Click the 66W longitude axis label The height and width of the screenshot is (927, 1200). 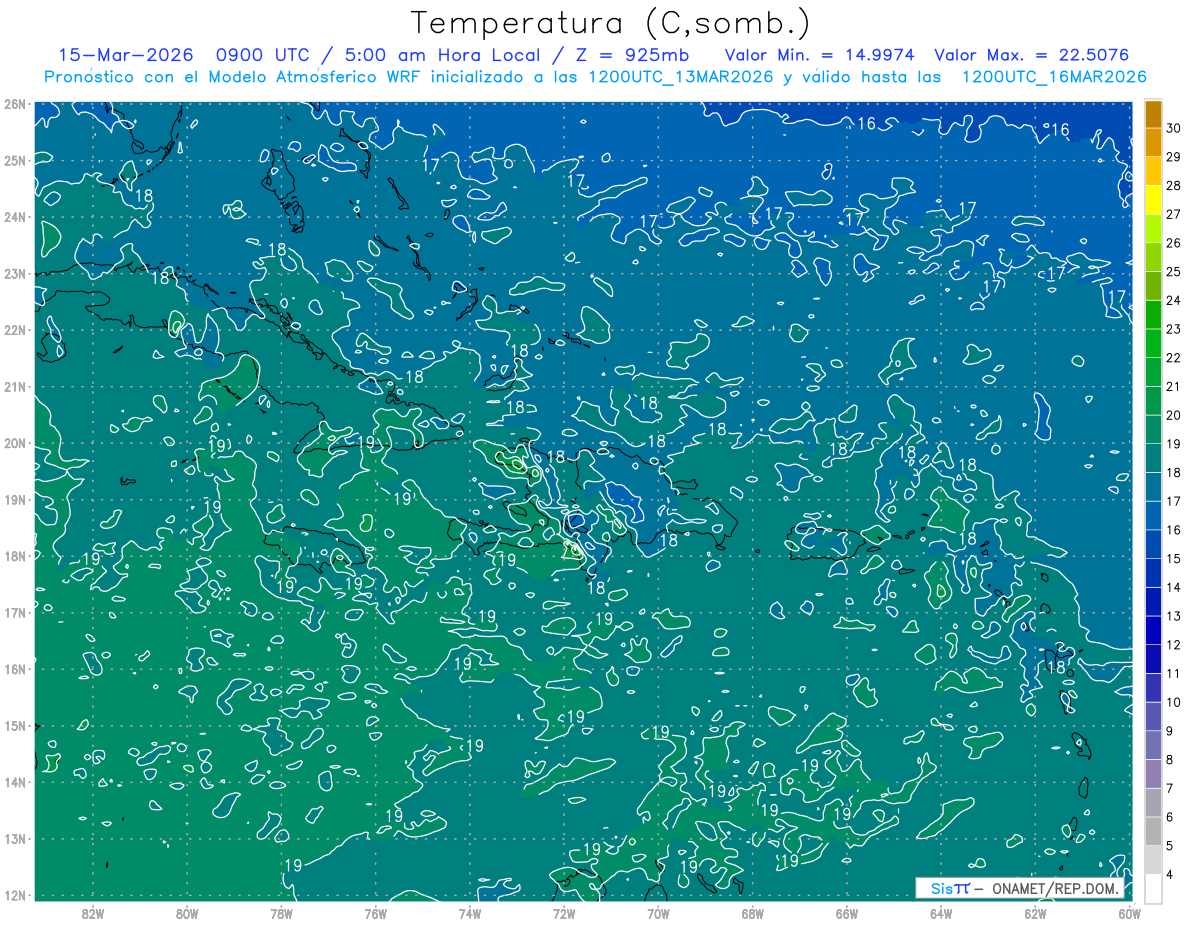point(847,913)
